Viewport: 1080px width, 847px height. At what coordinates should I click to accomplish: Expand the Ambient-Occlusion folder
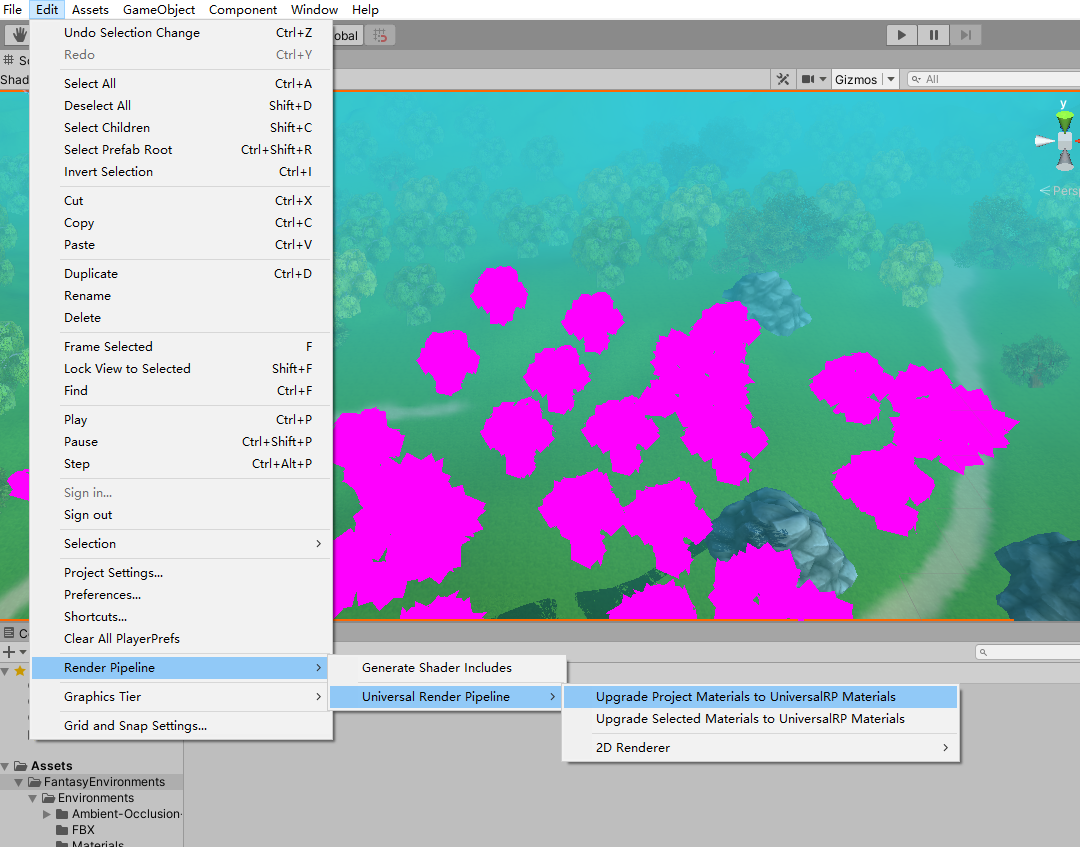pyautogui.click(x=47, y=814)
